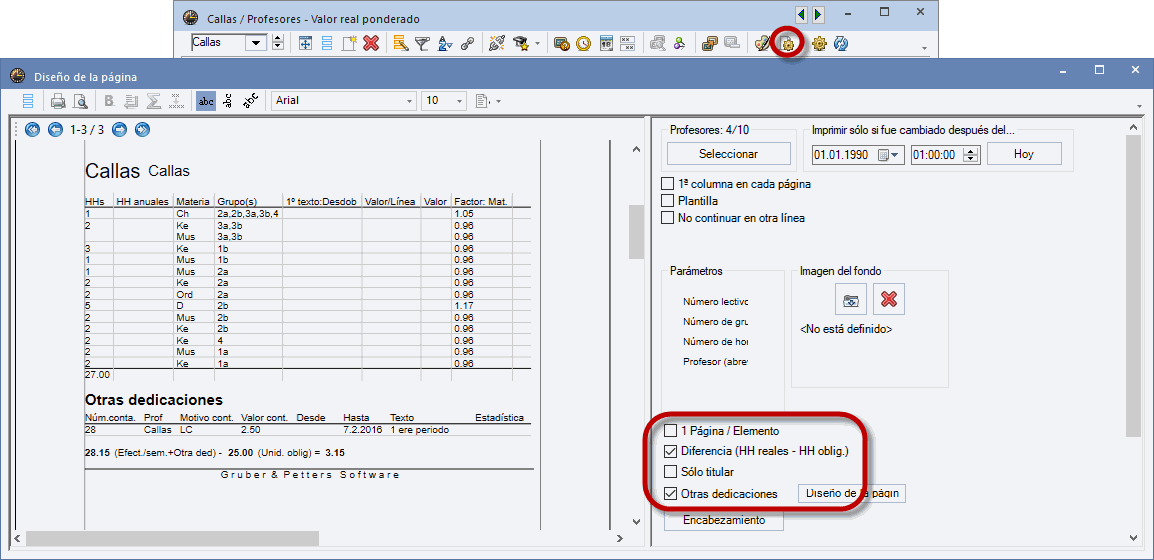Click the chain link icon in Callas toolbar

point(467,43)
